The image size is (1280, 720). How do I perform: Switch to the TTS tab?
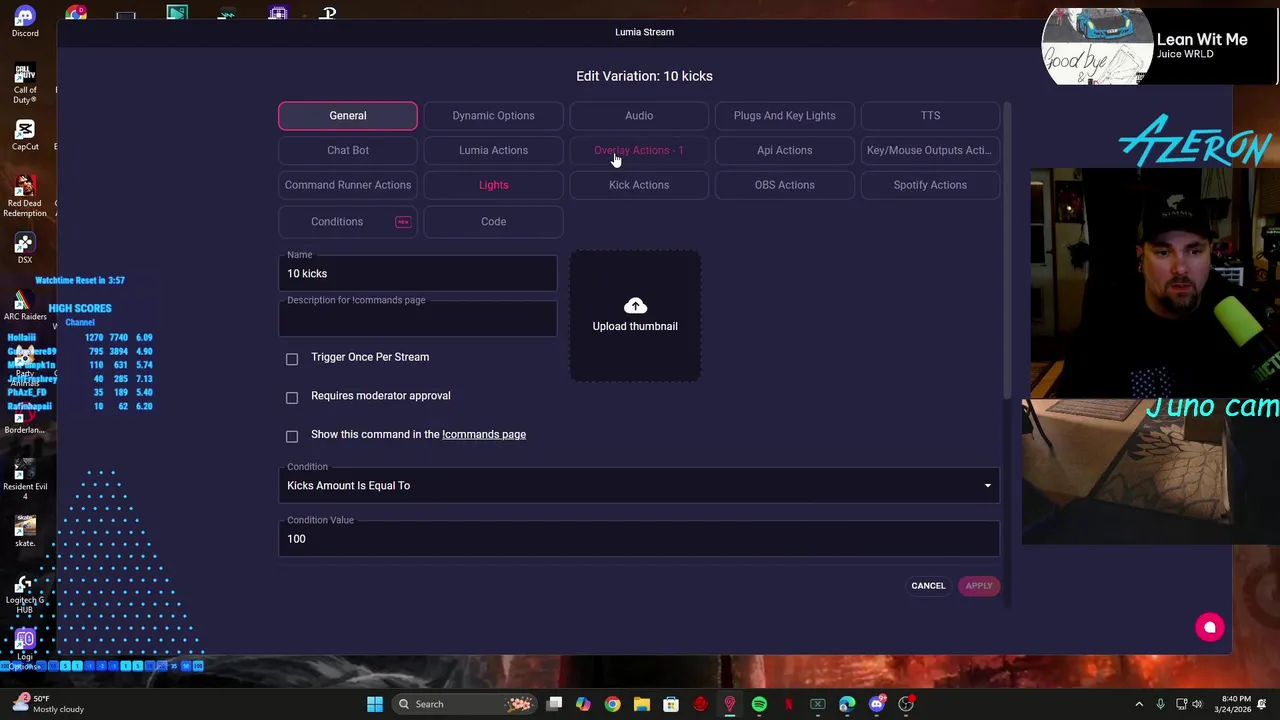pos(930,116)
